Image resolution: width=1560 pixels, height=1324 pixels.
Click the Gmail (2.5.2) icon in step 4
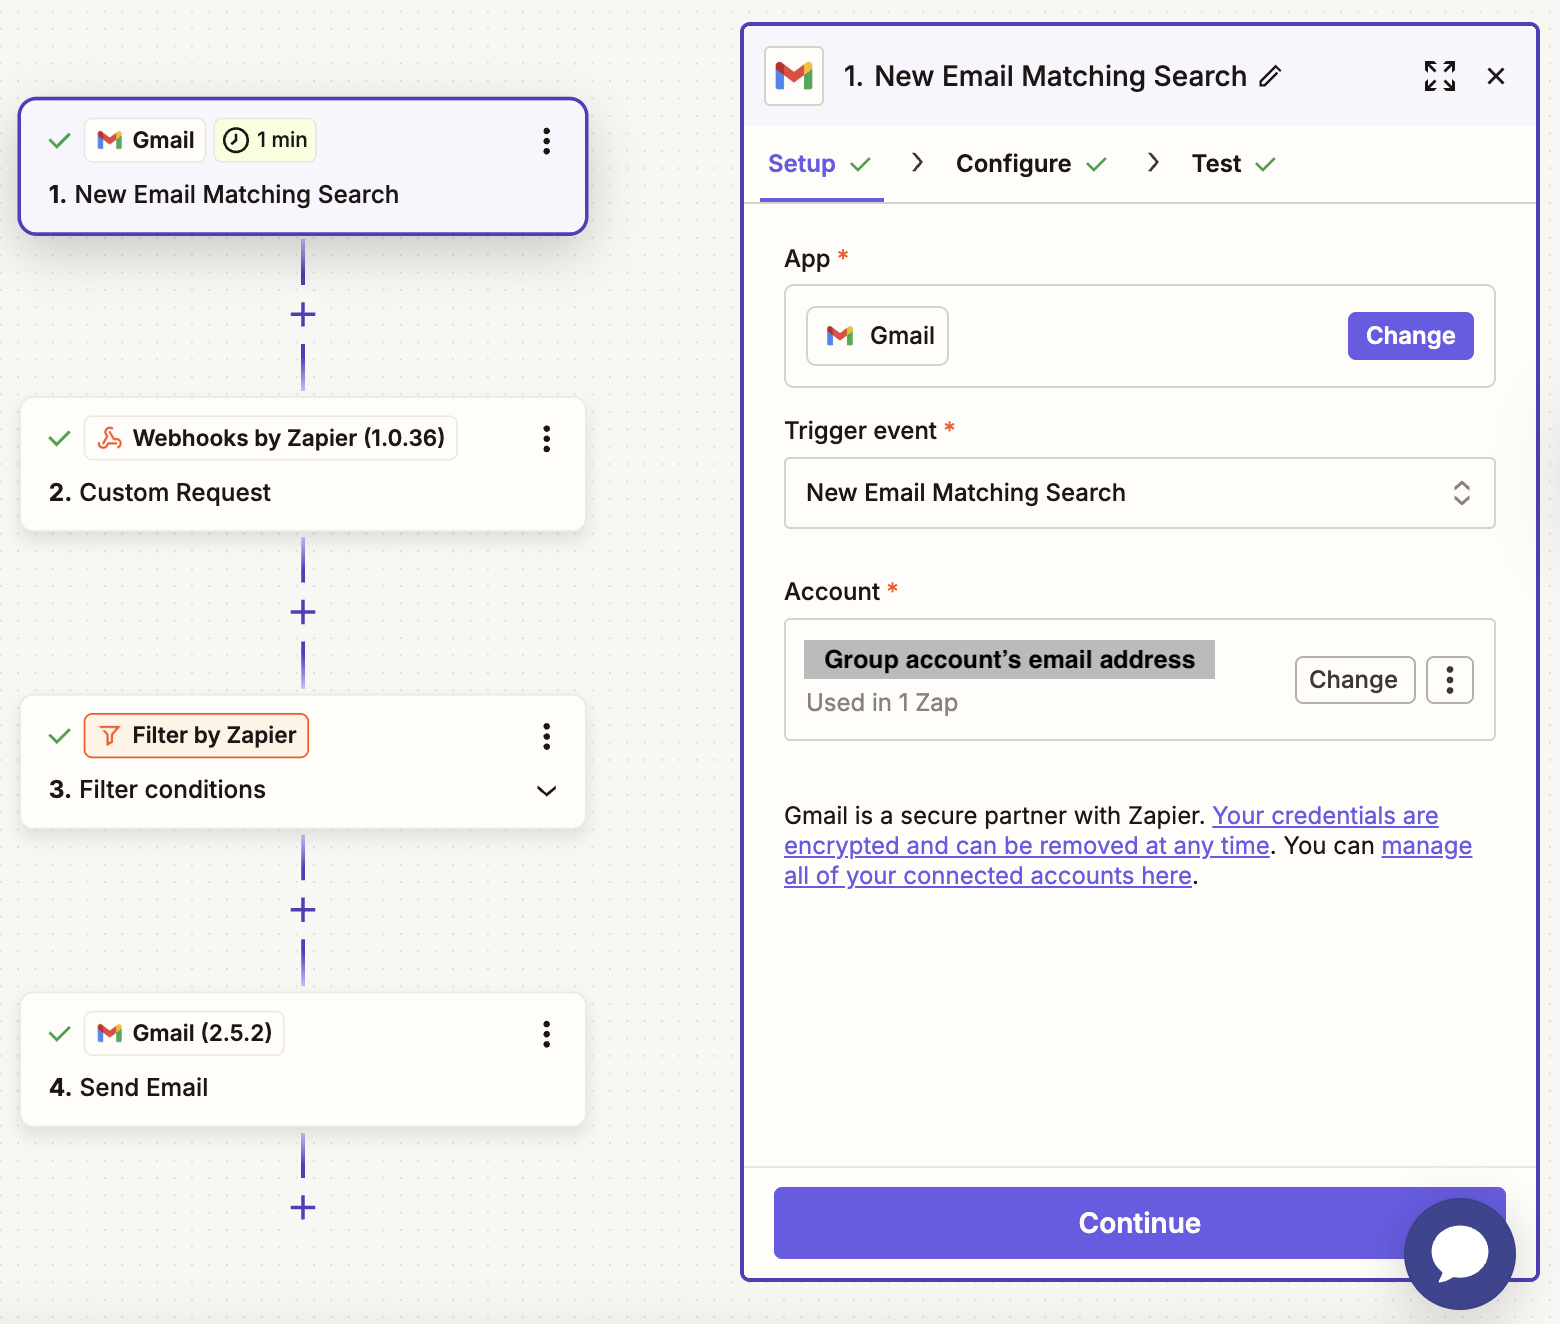click(x=110, y=1033)
